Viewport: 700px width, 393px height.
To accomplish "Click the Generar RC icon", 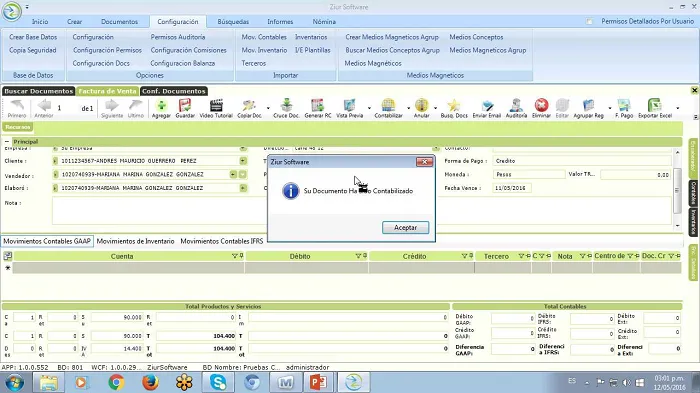I will point(317,106).
